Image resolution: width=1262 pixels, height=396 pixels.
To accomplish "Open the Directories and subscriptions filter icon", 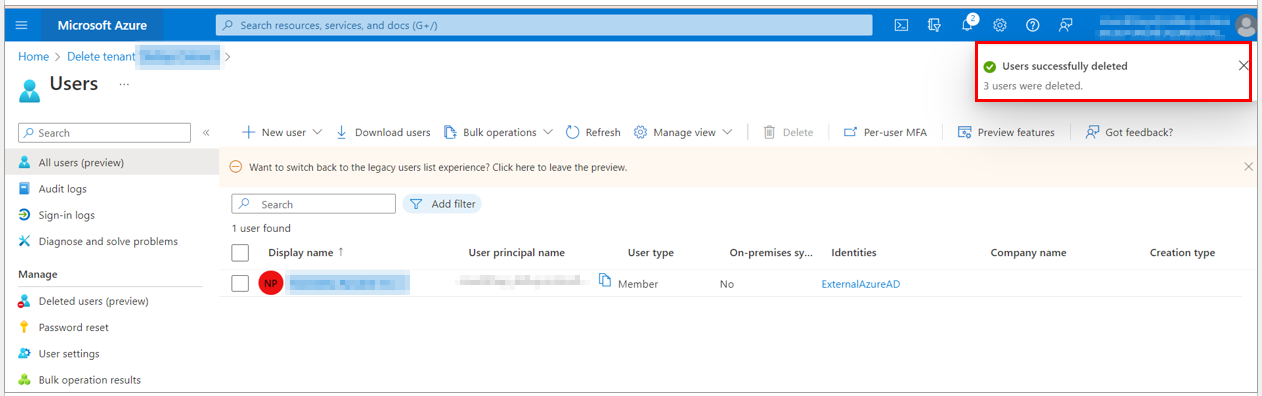I will pos(934,25).
